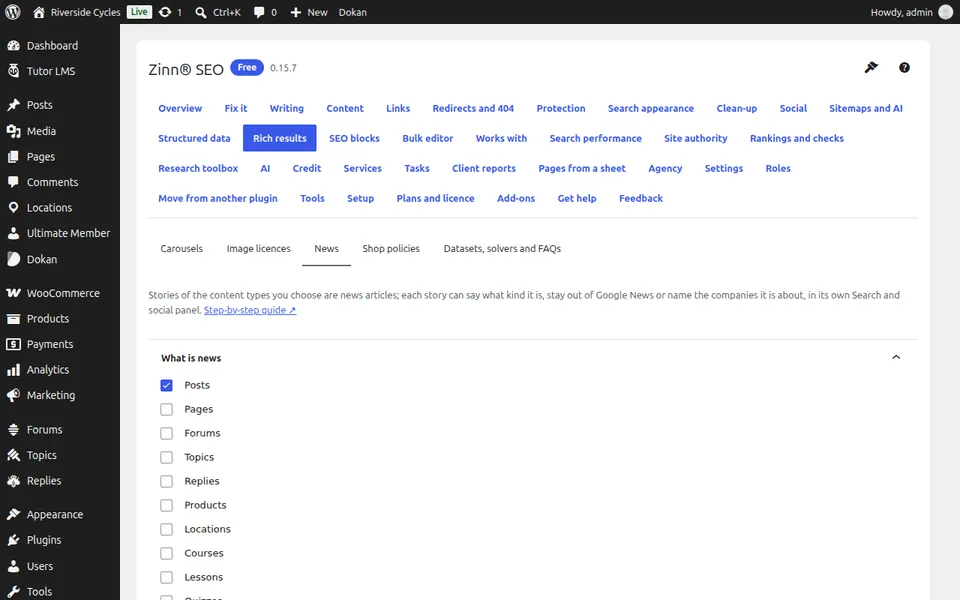Screen dimensions: 960x600
Task: Open the Plans and licence link
Action: (435, 198)
